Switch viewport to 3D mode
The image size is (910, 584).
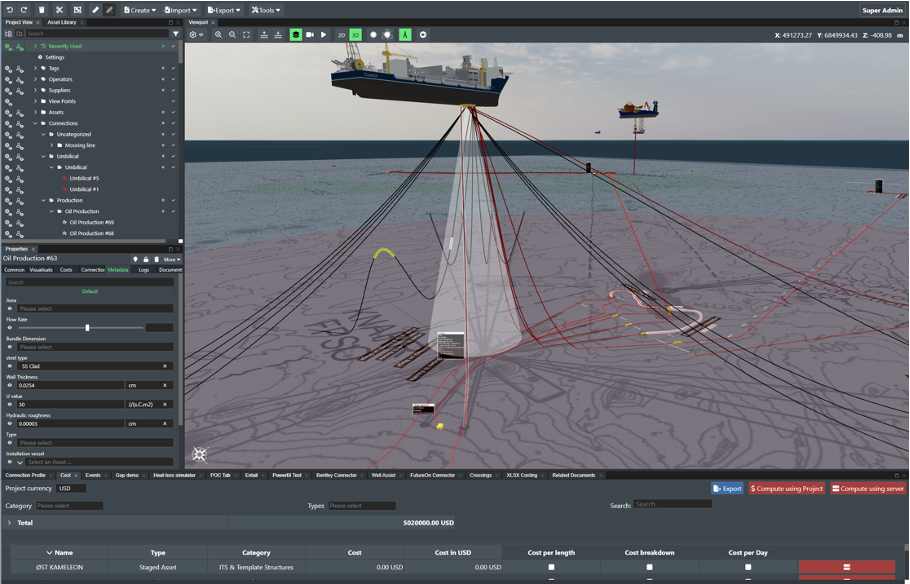coord(355,35)
